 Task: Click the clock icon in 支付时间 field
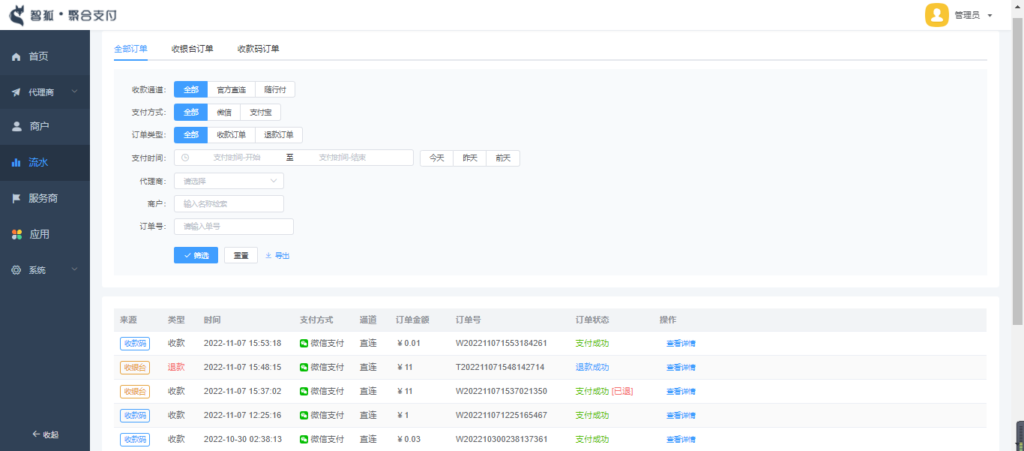[185, 158]
